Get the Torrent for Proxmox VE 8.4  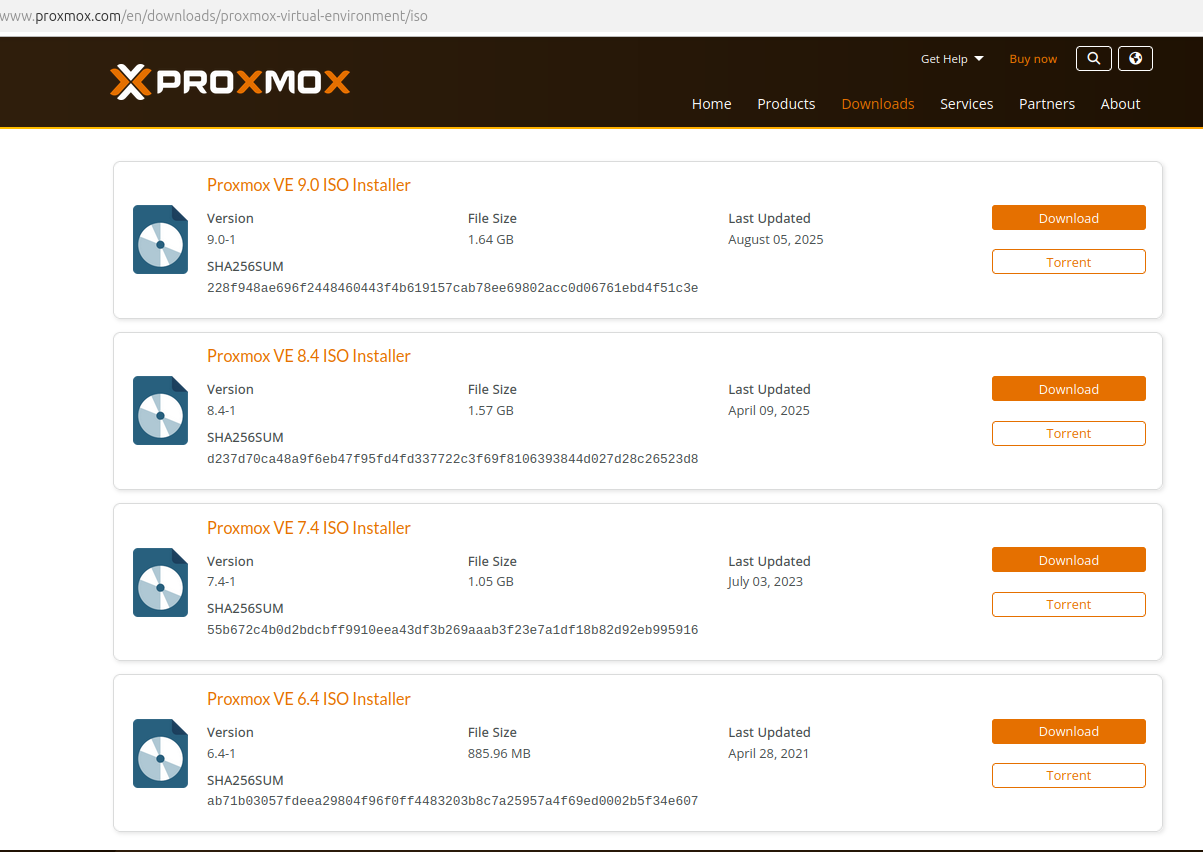point(1068,434)
